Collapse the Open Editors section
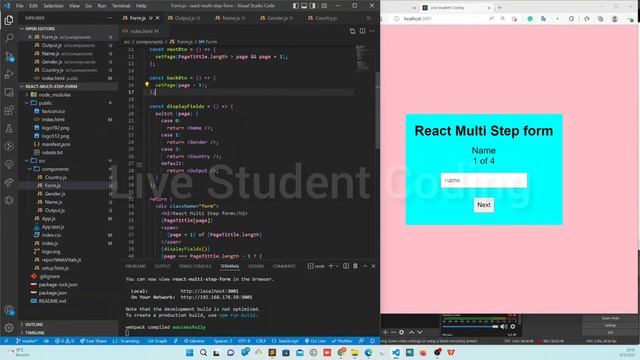This screenshot has width=640, height=360. click(69, 29)
